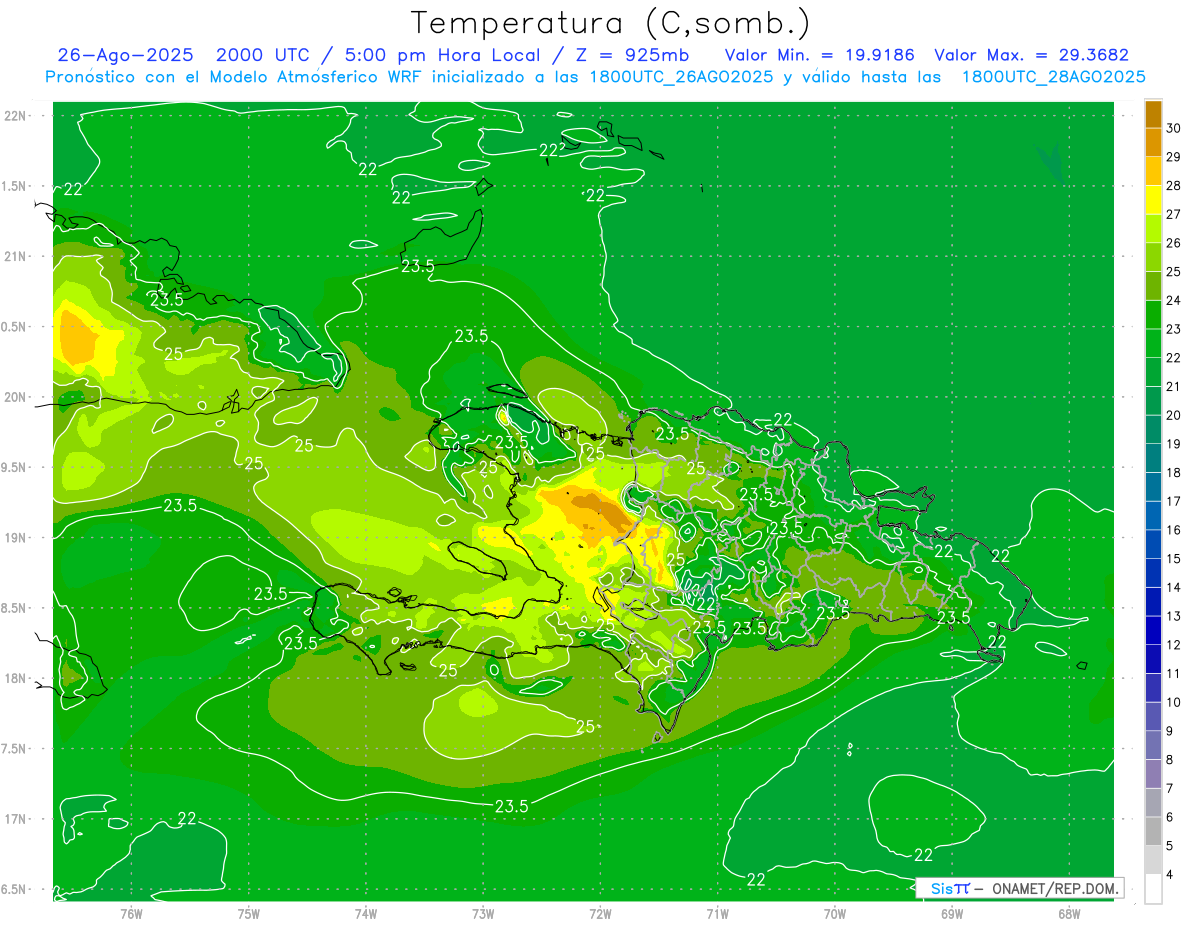Click the purple legend swatch between 8 and 9
The width and height of the screenshot is (1200, 927).
1153,745
